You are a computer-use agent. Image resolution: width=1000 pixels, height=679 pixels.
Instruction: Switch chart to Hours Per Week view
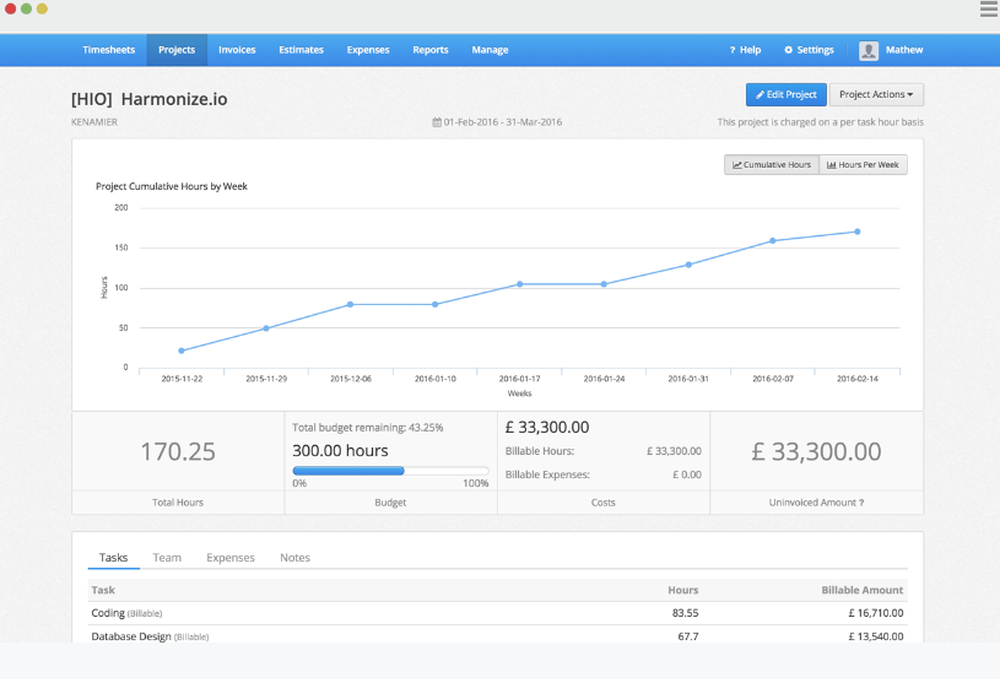point(863,164)
